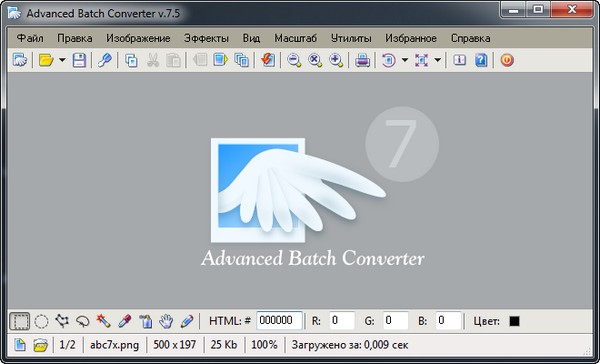Go to next image icon

click(x=220, y=60)
